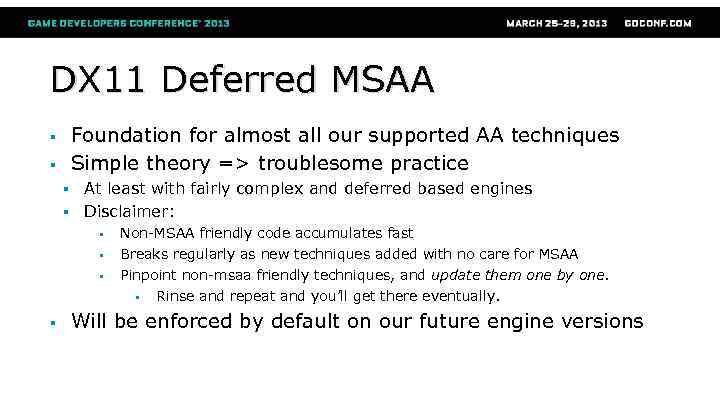This screenshot has height=405, width=720.
Task: Click the italic phrase 'update them one by one'
Action: point(519,275)
